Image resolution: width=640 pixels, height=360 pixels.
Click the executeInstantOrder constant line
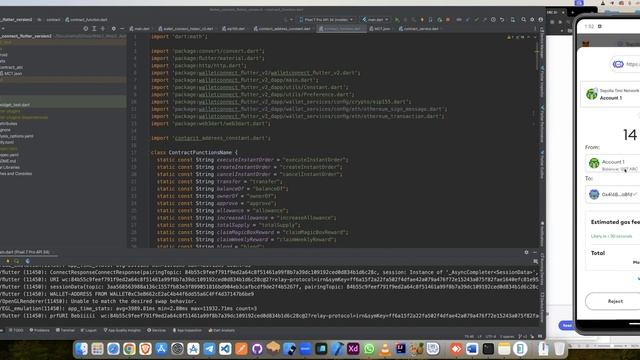tap(253, 160)
